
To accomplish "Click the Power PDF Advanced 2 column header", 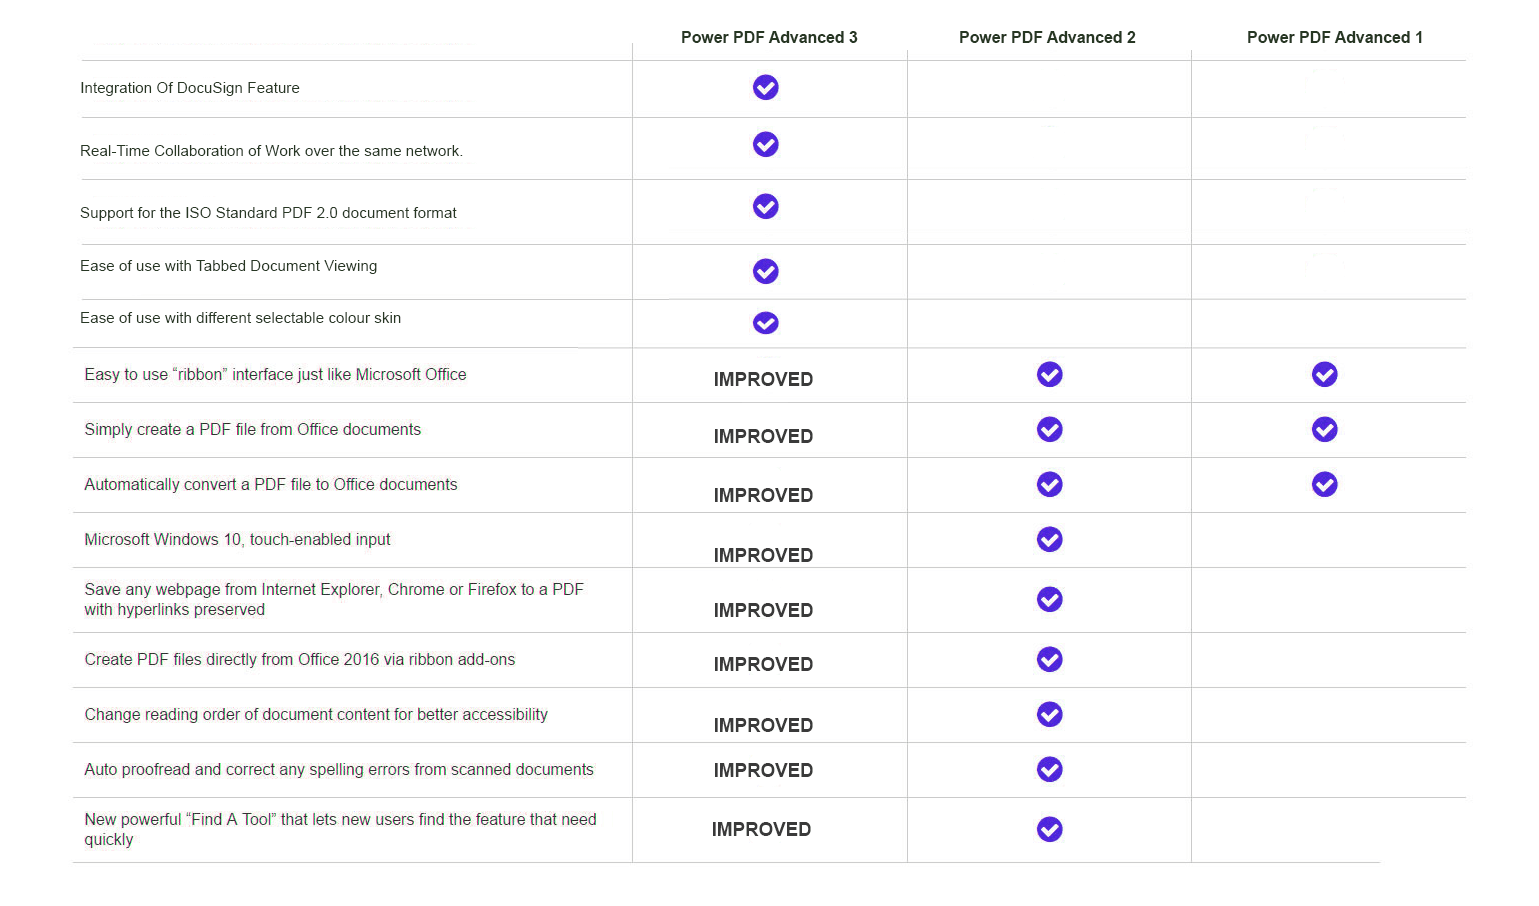I will tap(1047, 37).
